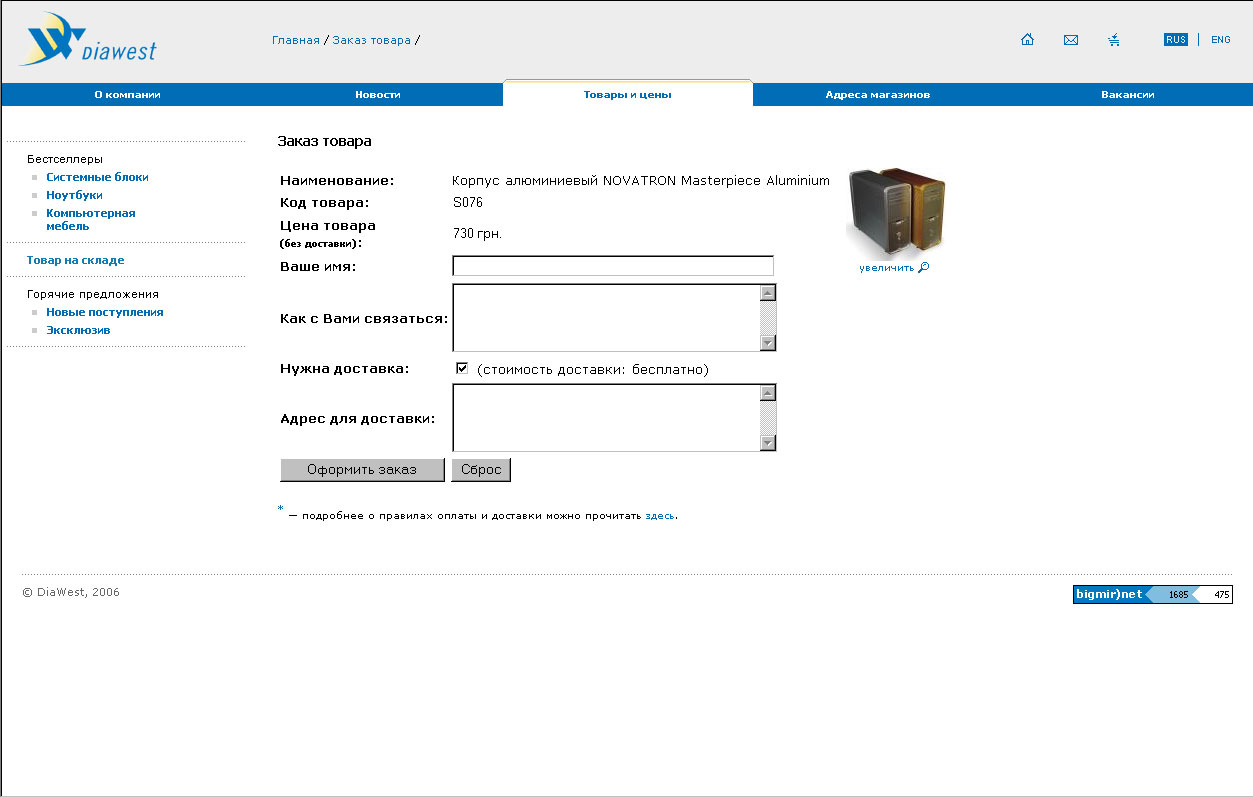The image size is (1253, 797).
Task: Click into the Как с Вами связаться textarea
Action: coord(606,318)
